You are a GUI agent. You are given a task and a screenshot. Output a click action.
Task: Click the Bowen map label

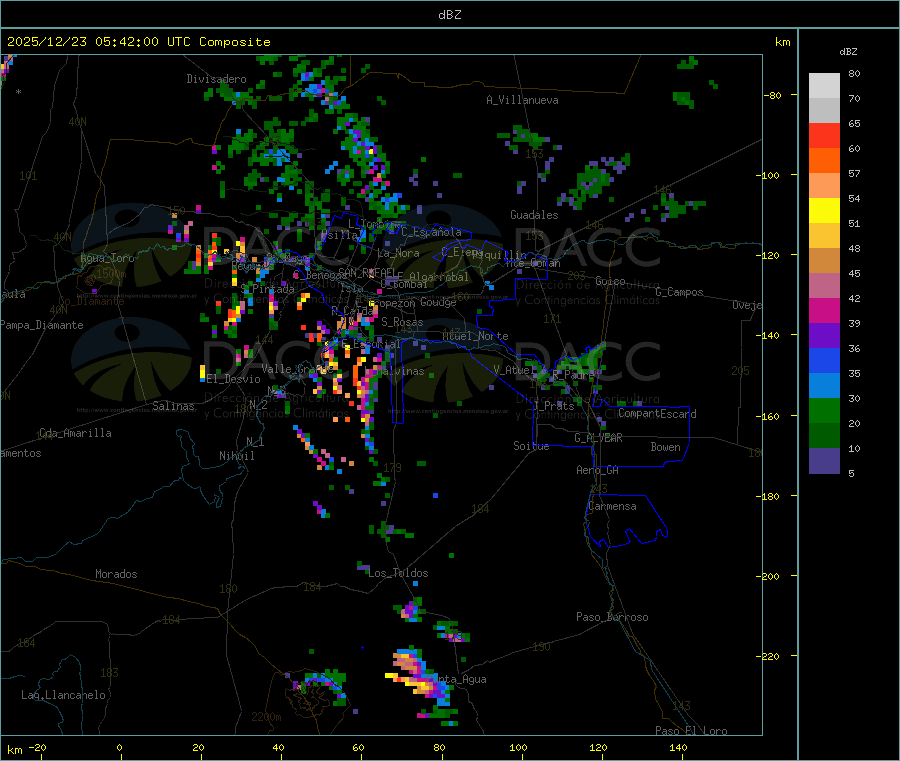point(665,447)
